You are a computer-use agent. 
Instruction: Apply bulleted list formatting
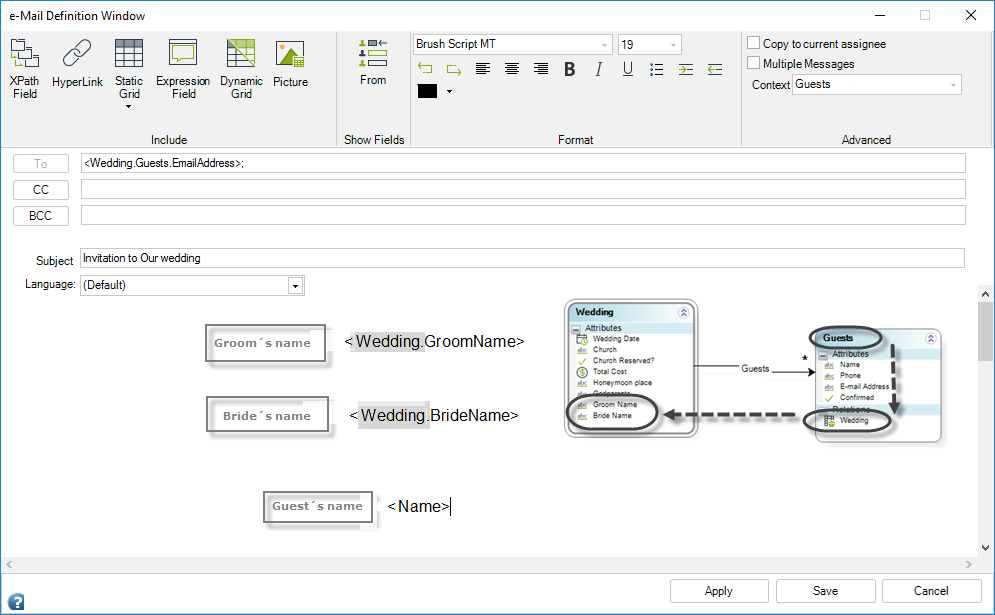[657, 69]
